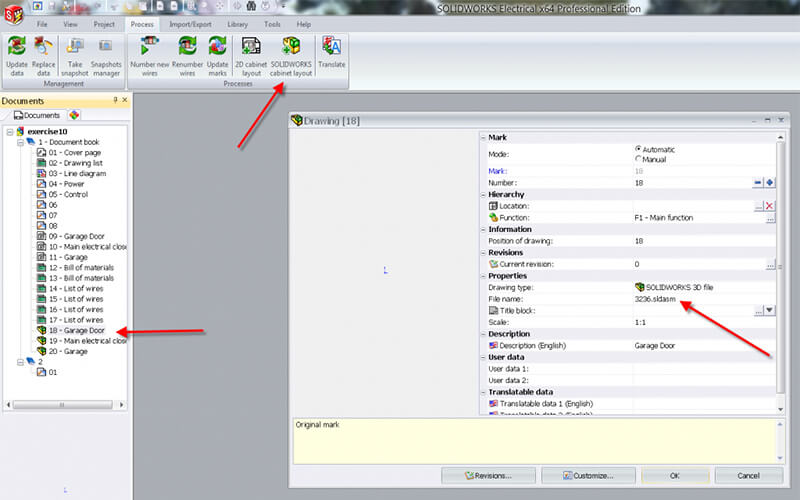This screenshot has height=500, width=800.
Task: Click the Replace data ribbon icon
Action: point(43,56)
